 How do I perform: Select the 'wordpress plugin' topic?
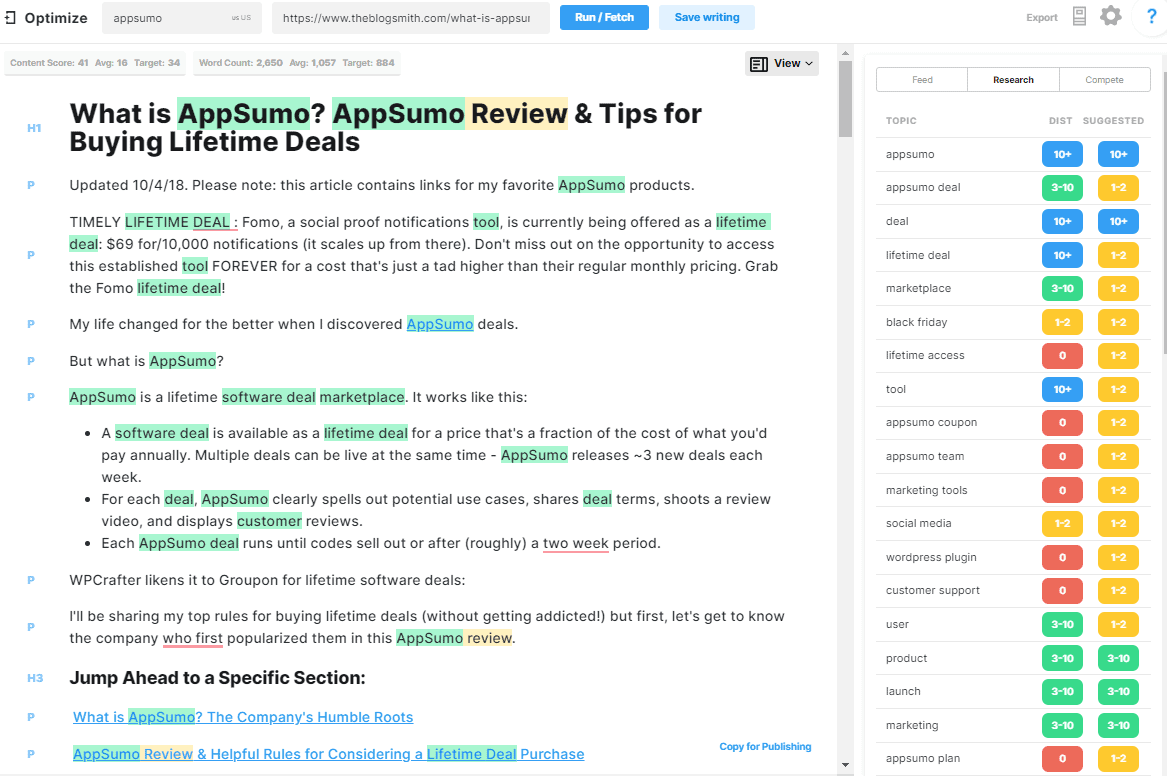[1013, 557]
